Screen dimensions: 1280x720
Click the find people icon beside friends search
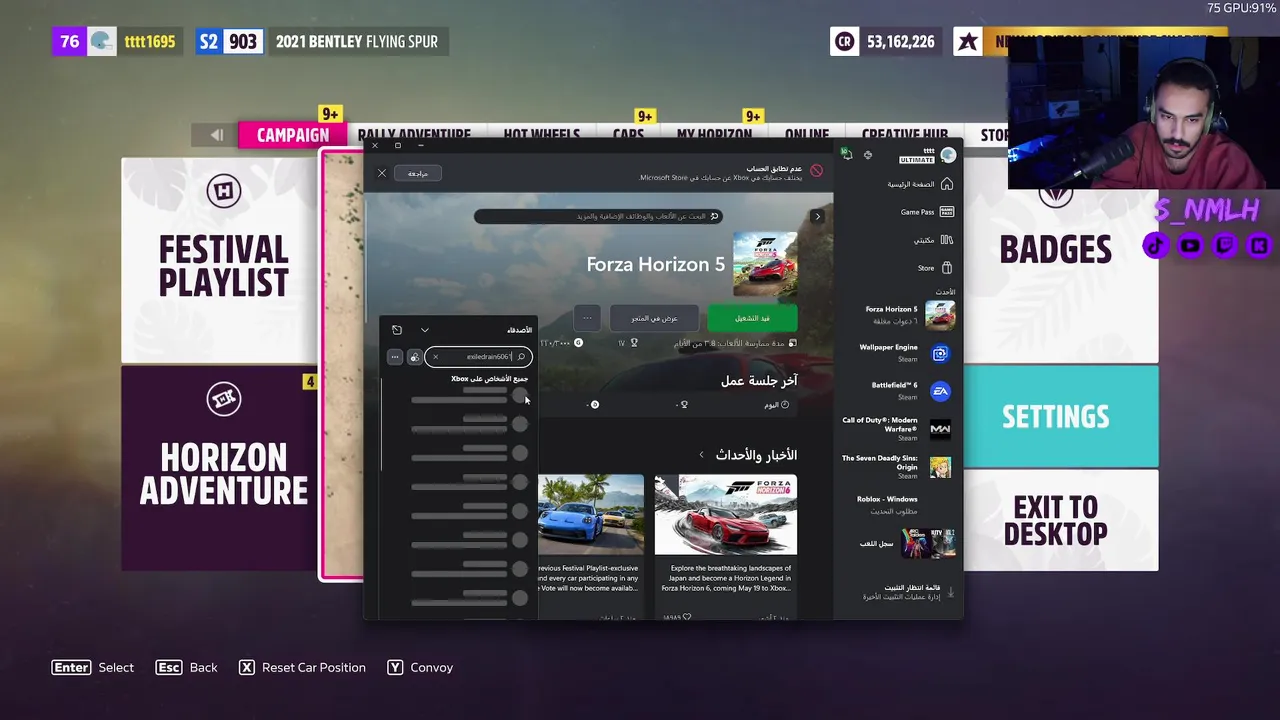(414, 357)
